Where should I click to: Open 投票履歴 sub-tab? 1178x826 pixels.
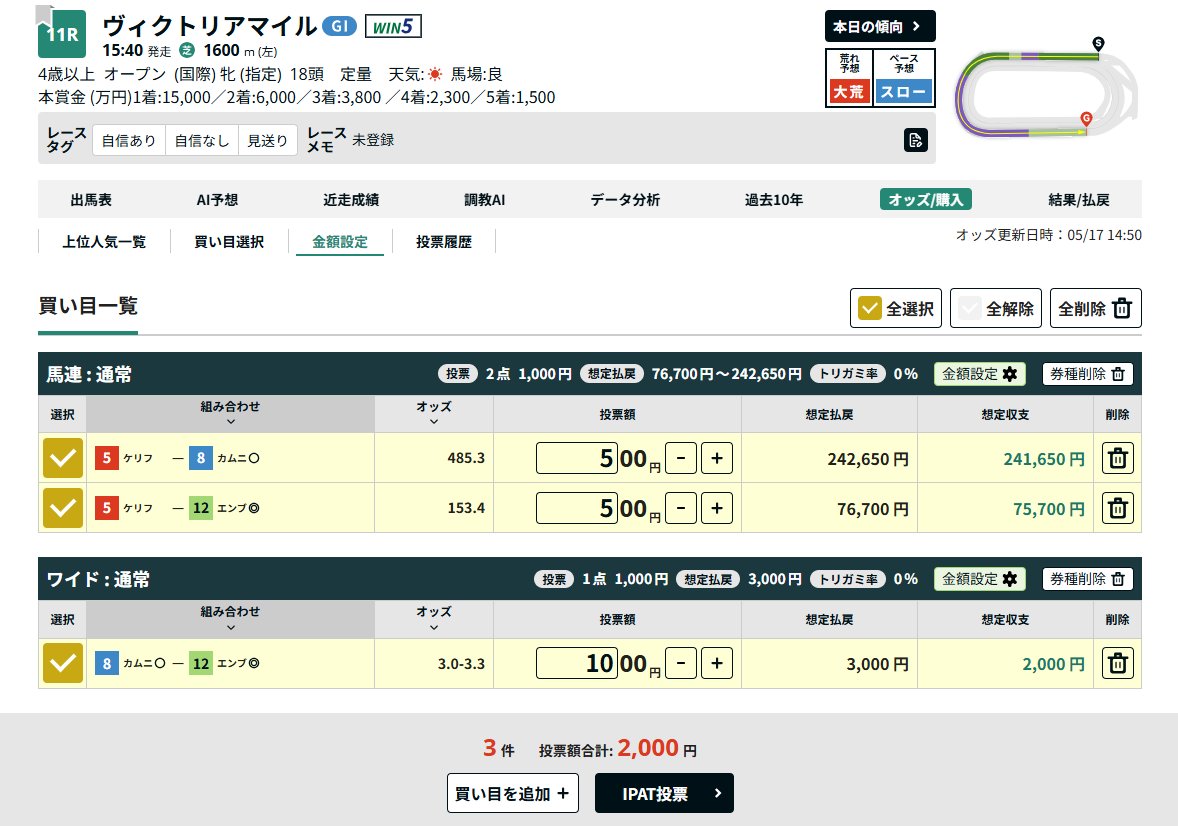click(x=444, y=242)
